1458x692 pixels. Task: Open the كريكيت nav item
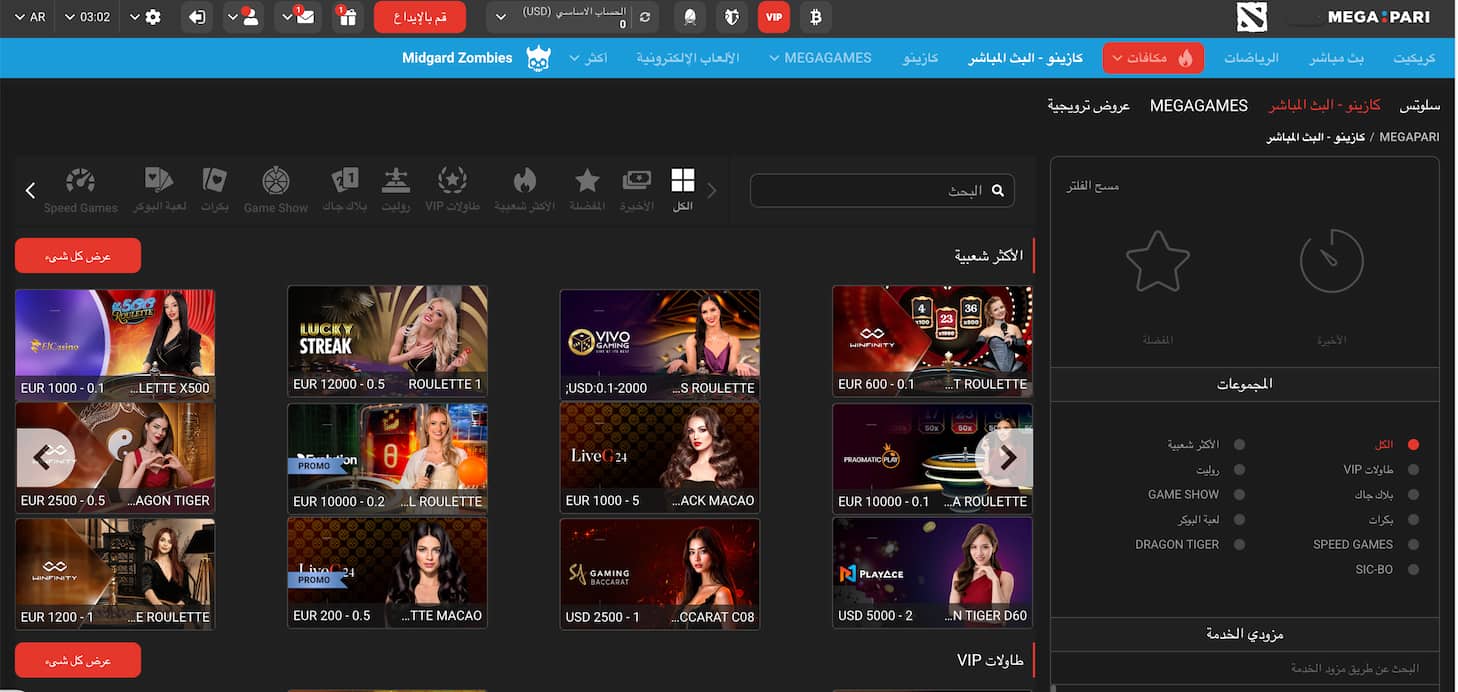click(x=1414, y=58)
